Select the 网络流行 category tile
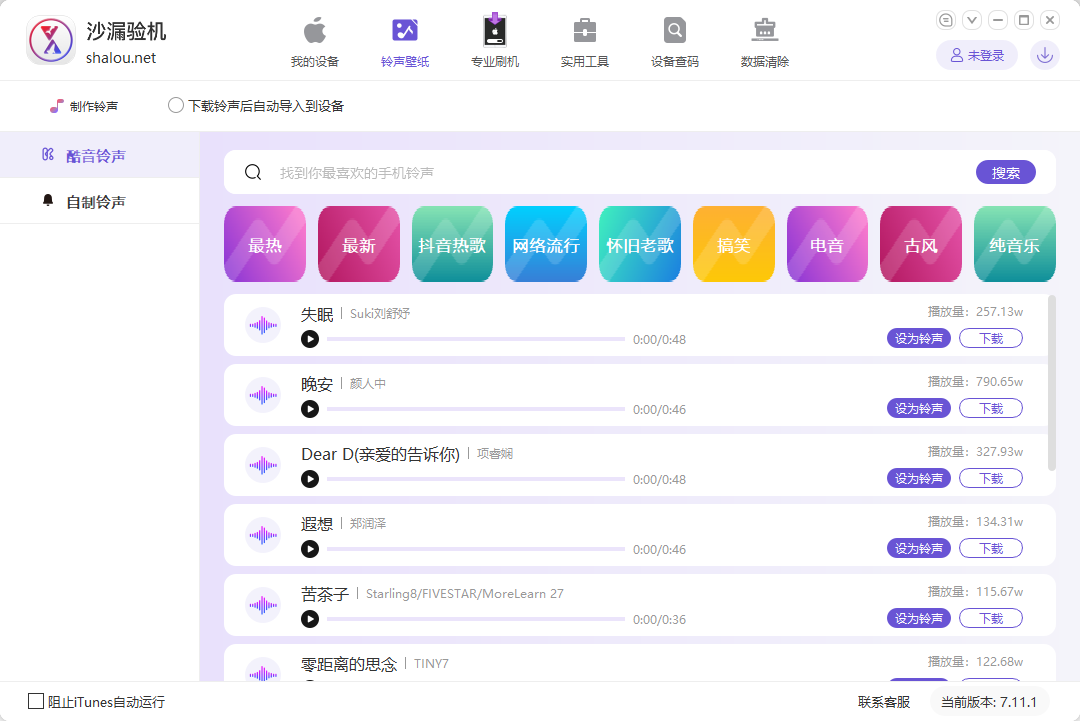The height and width of the screenshot is (721, 1080). coord(546,244)
